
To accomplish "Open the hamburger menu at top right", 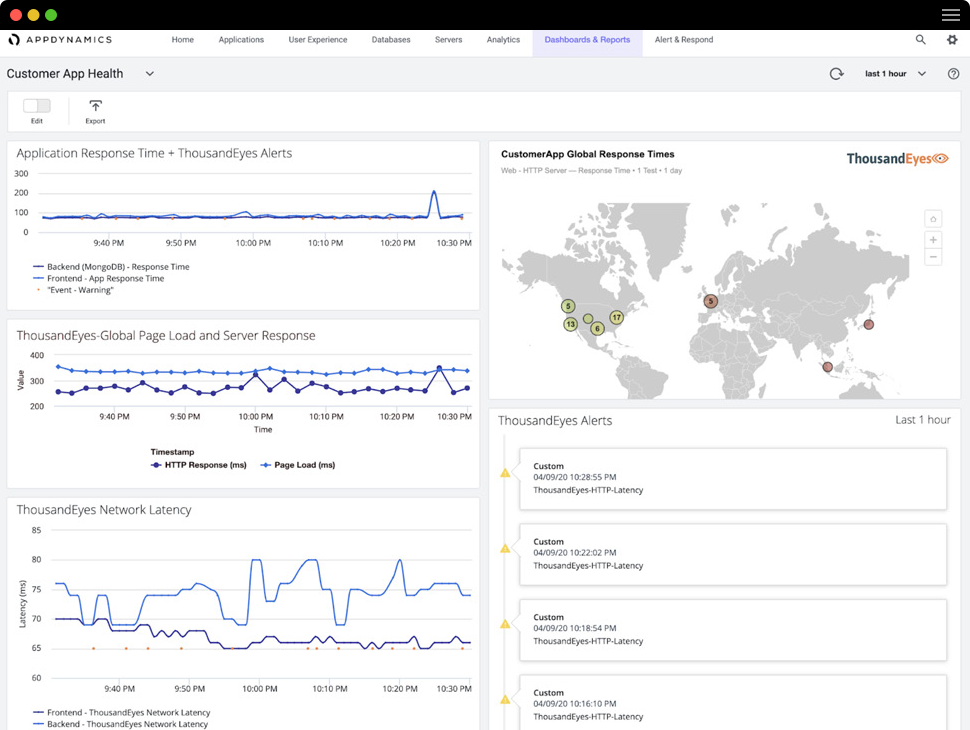I will [950, 15].
